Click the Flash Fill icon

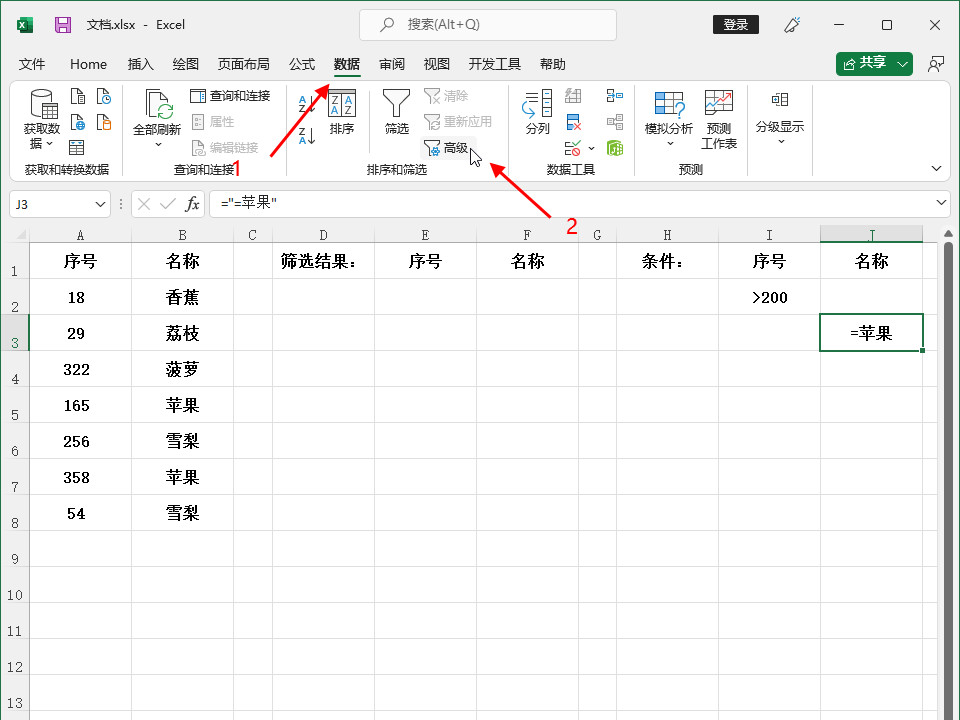coord(573,96)
